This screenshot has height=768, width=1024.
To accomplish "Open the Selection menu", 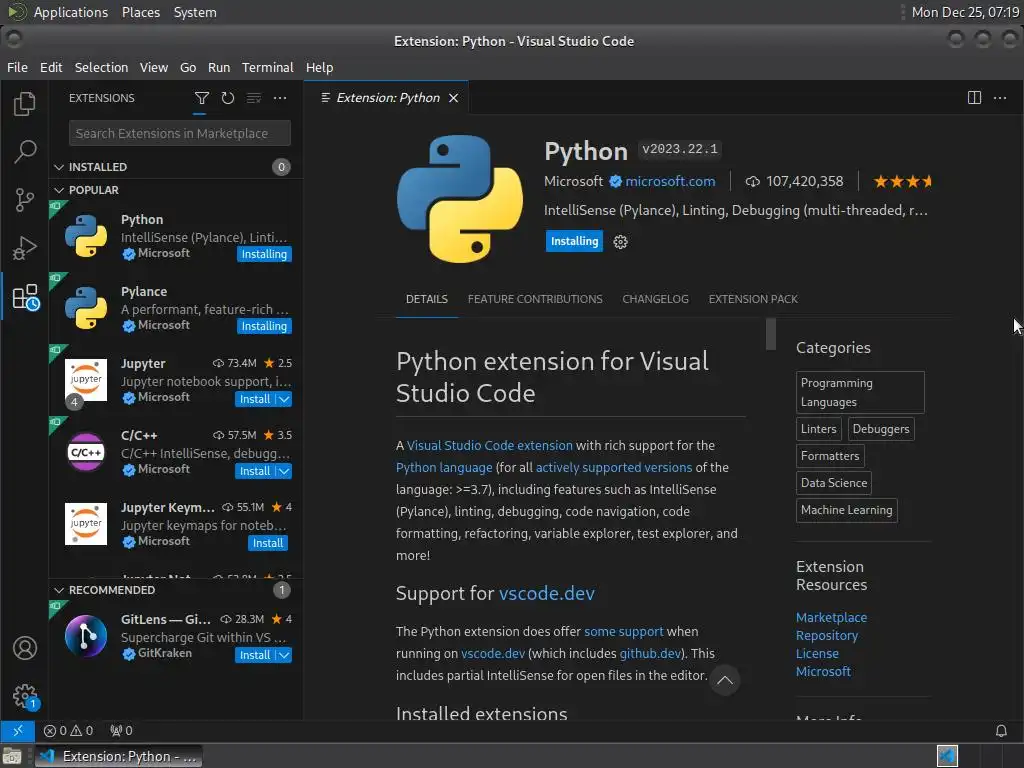I will (x=101, y=67).
